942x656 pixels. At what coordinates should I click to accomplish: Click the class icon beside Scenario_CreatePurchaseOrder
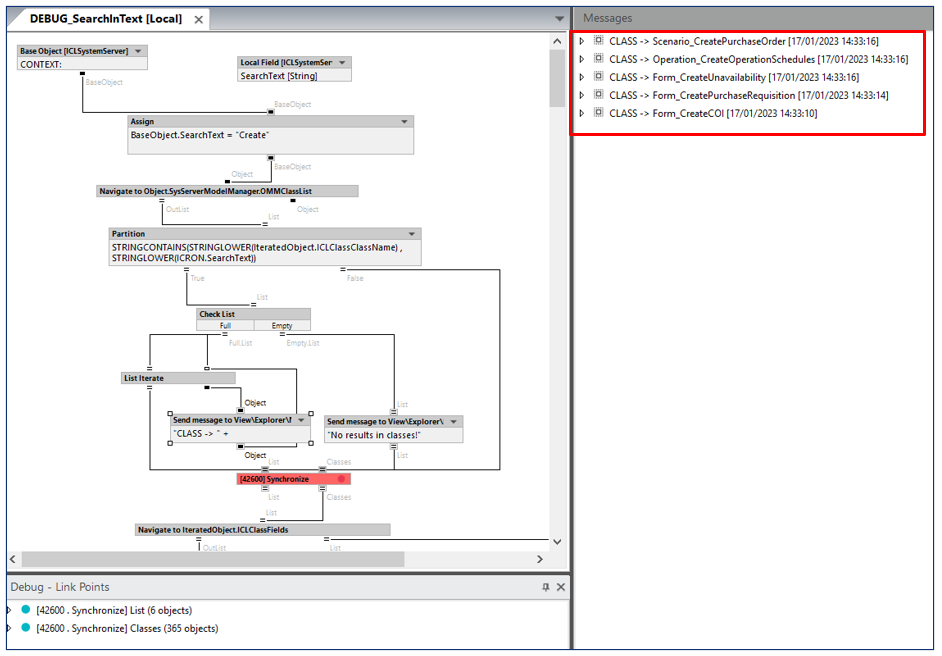(598, 40)
